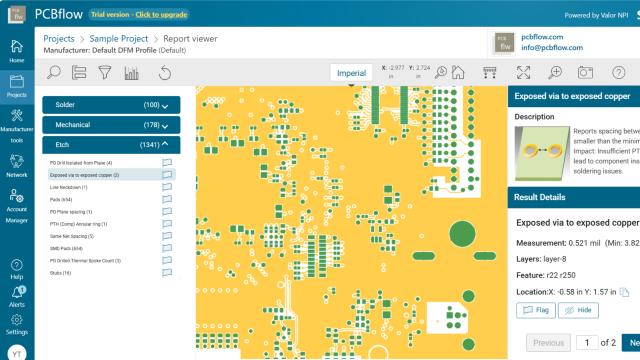Select the measure ruler tool
This screenshot has height=360, width=640.
pos(489,73)
